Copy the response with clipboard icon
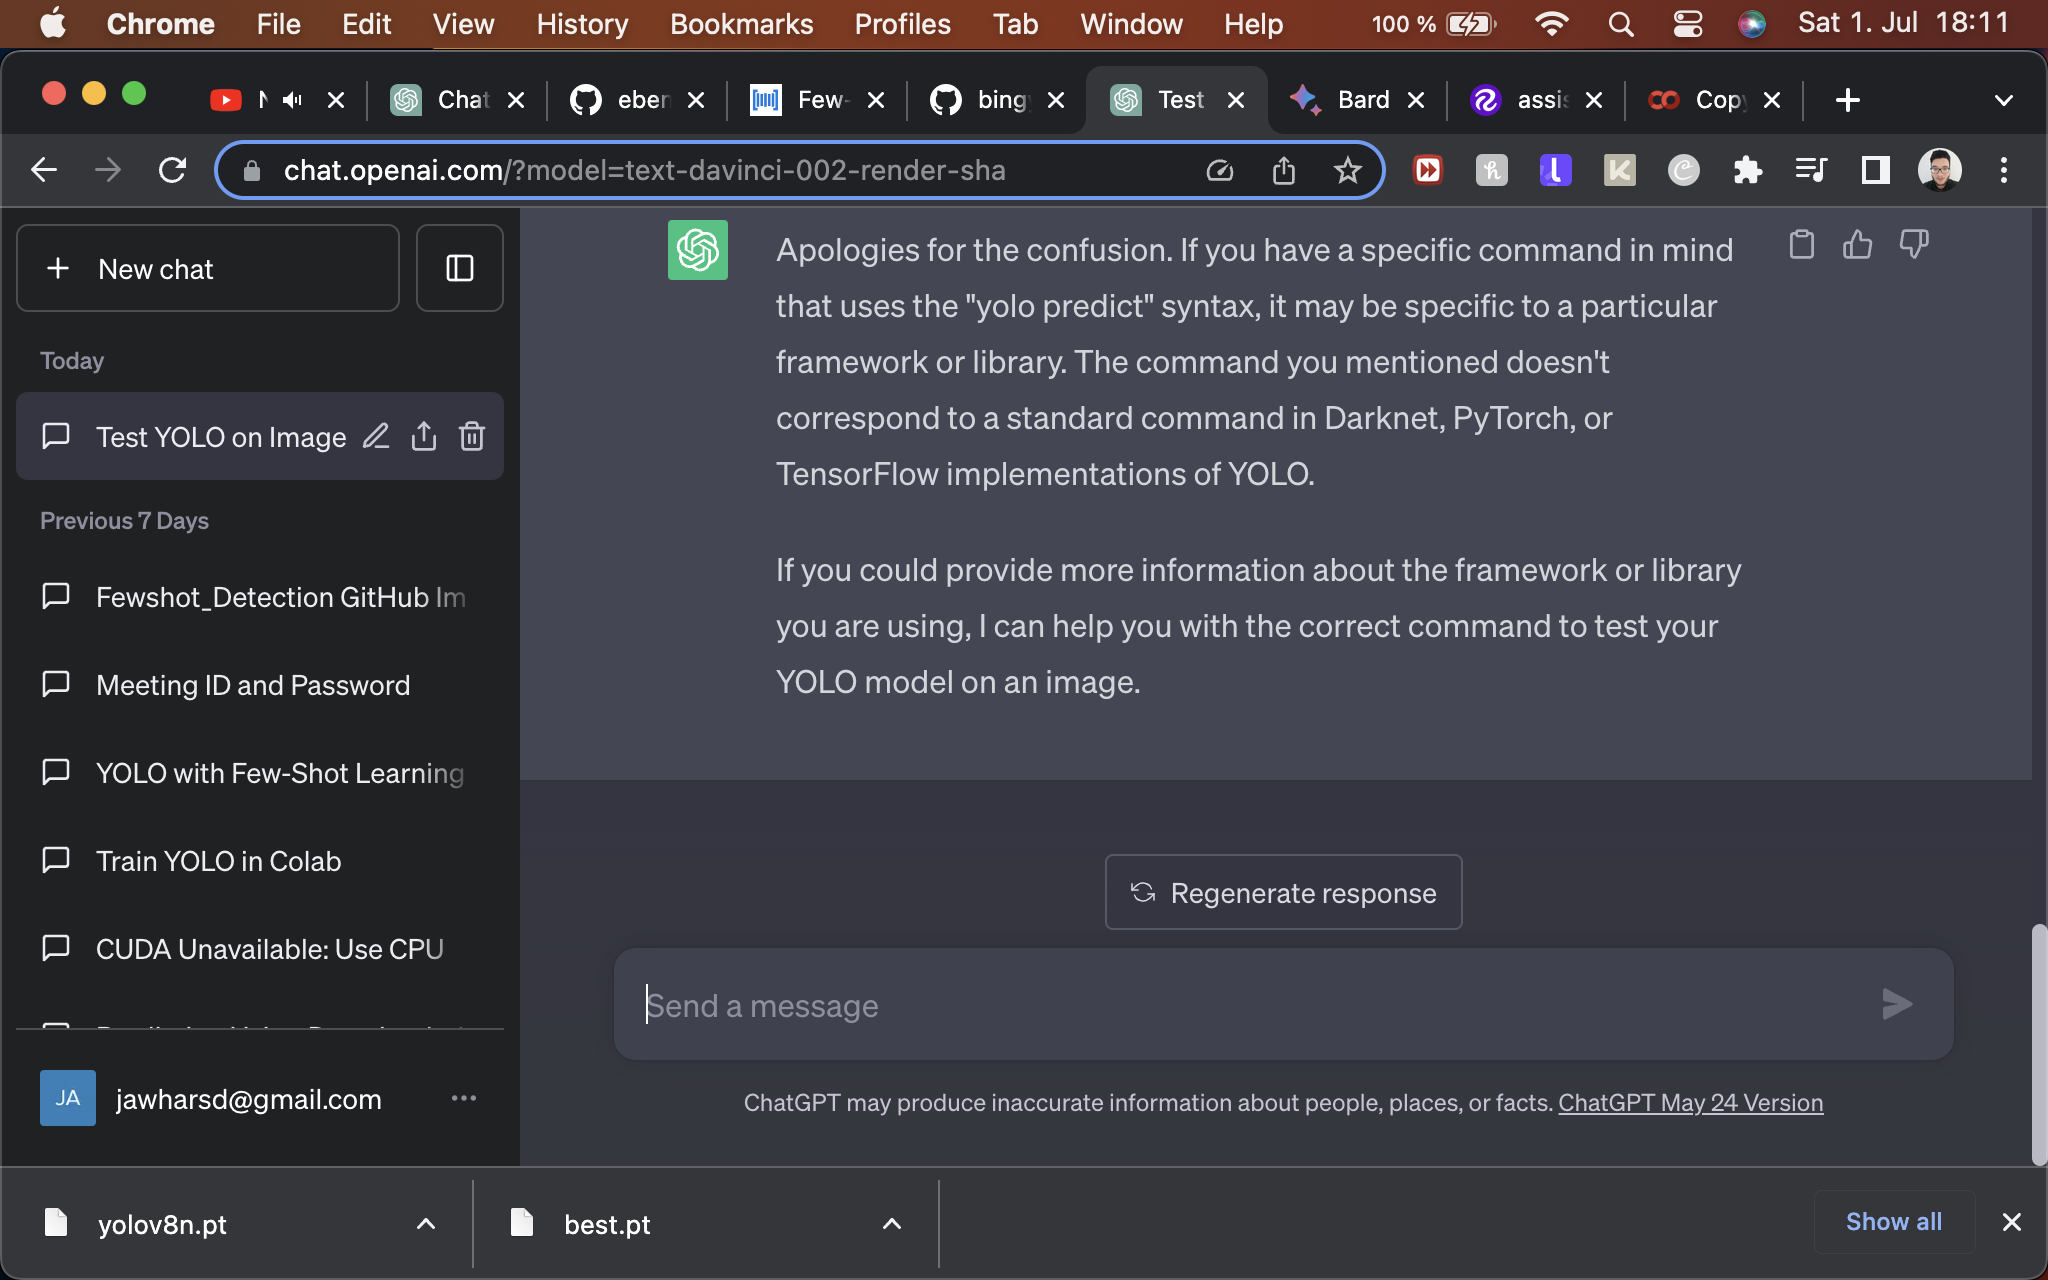2048x1280 pixels. pos(1801,244)
